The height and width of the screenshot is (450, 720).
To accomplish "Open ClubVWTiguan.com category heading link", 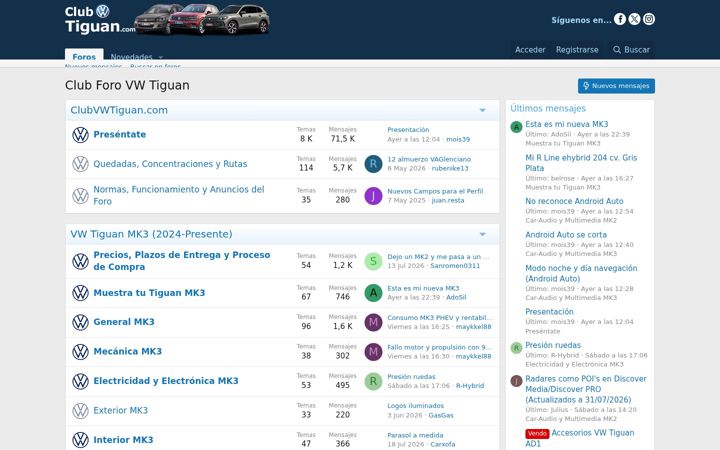I will point(119,110).
